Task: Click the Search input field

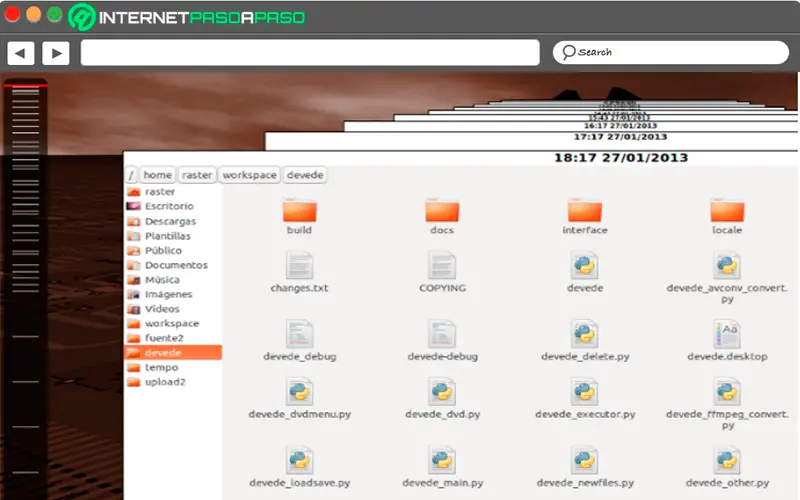Action: click(671, 53)
